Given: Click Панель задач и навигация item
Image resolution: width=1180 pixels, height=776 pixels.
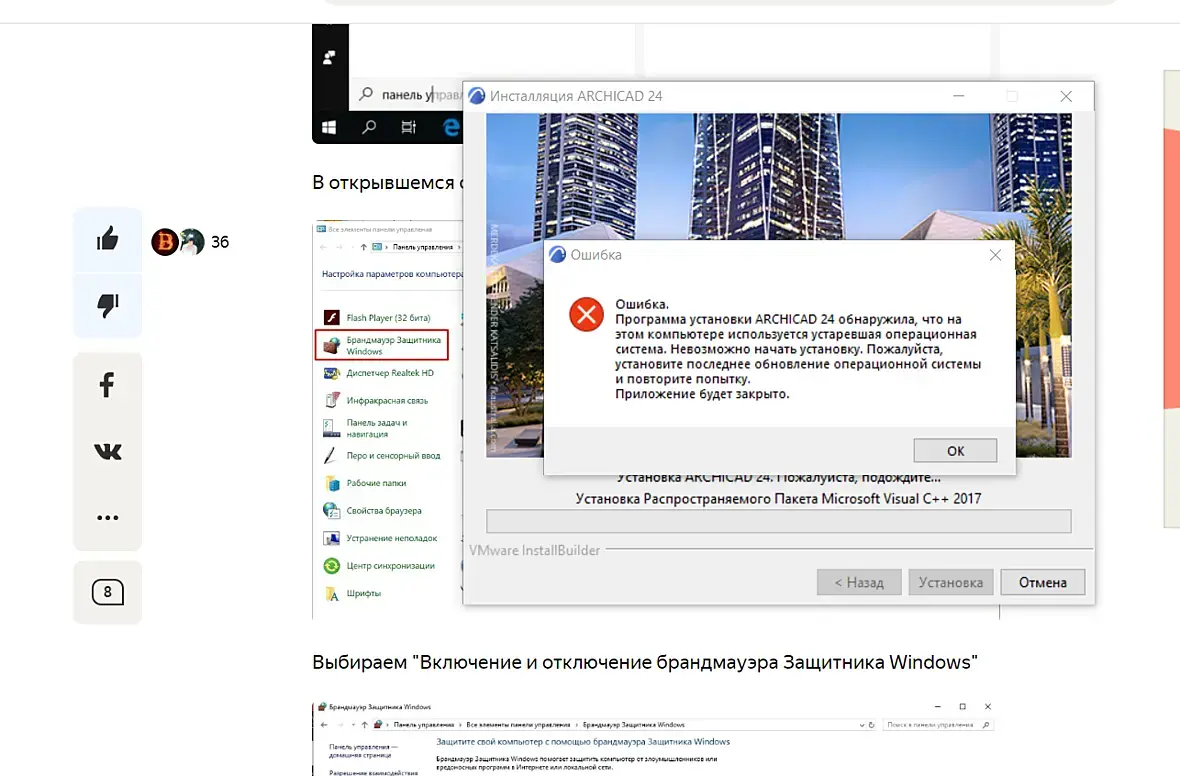Looking at the screenshot, I should 376,428.
